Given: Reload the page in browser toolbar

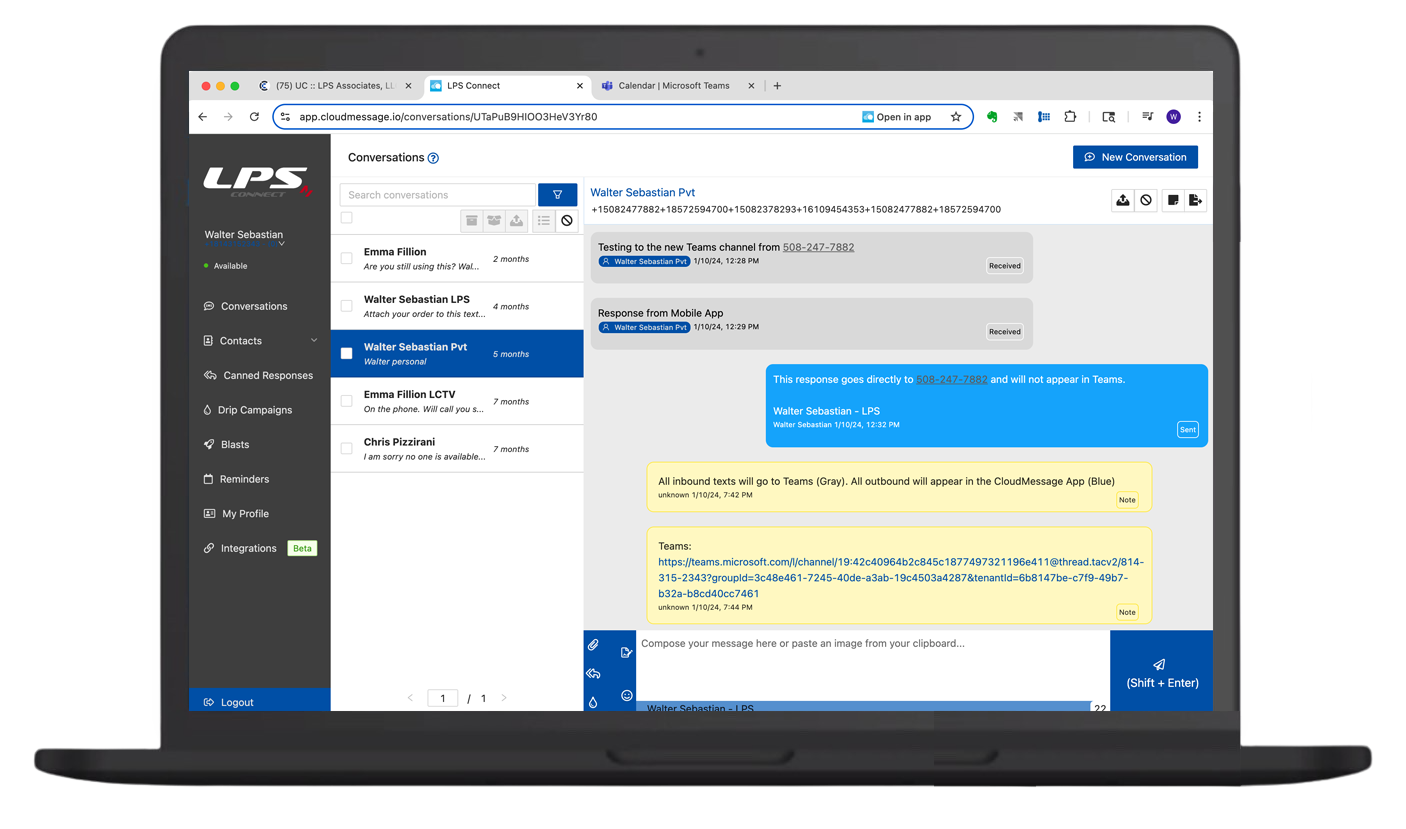Looking at the screenshot, I should point(254,117).
